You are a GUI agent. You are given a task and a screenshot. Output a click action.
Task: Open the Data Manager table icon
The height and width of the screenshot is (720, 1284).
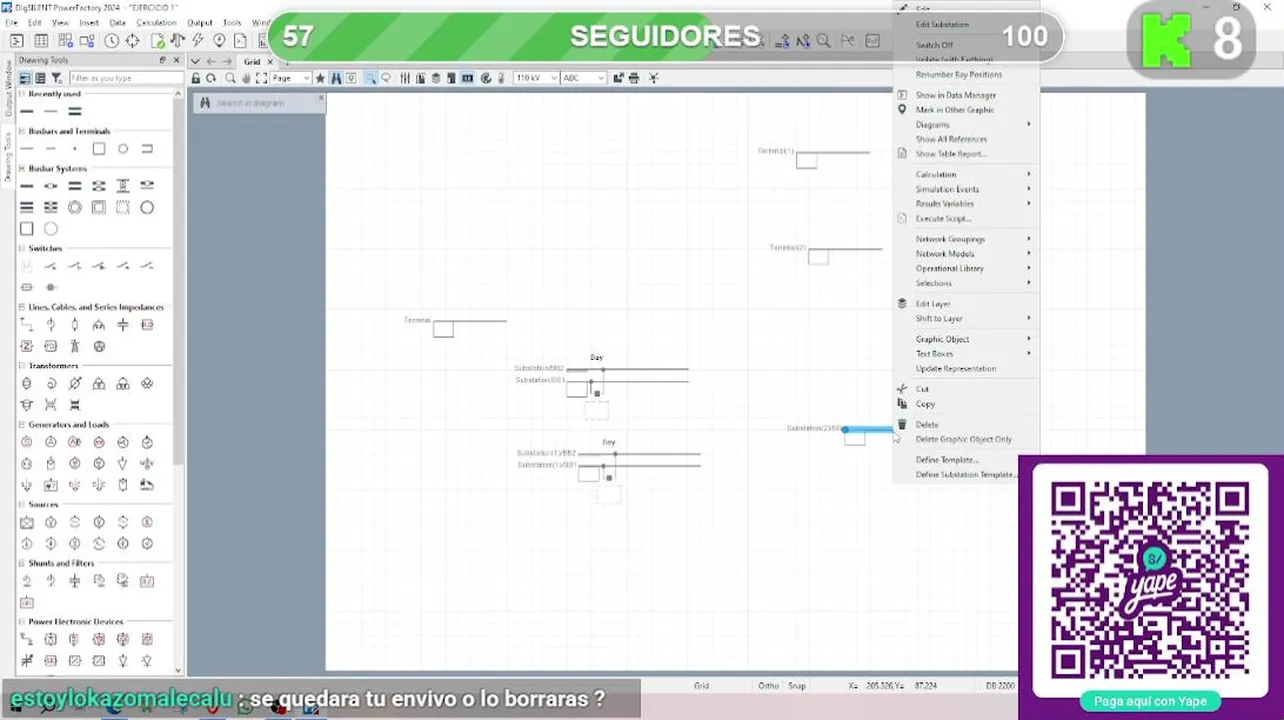point(41,41)
